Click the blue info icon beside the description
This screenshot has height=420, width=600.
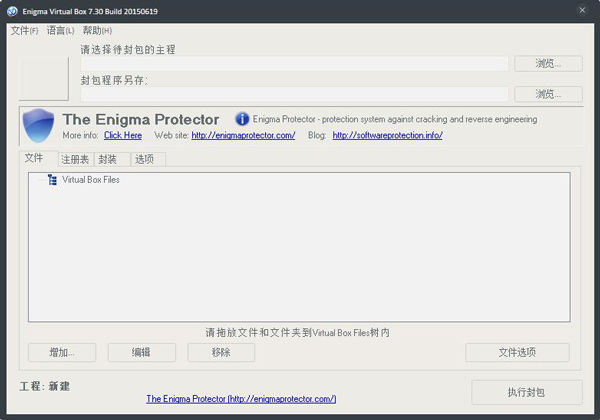242,119
